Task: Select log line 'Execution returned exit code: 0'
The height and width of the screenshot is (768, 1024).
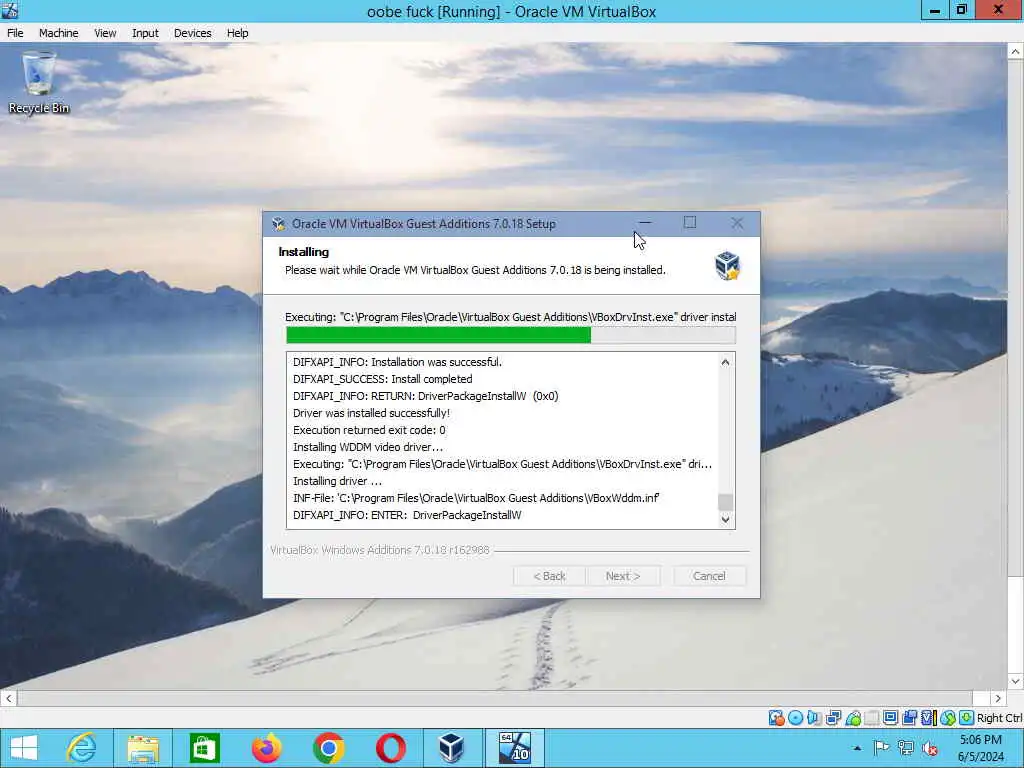Action: click(x=369, y=430)
